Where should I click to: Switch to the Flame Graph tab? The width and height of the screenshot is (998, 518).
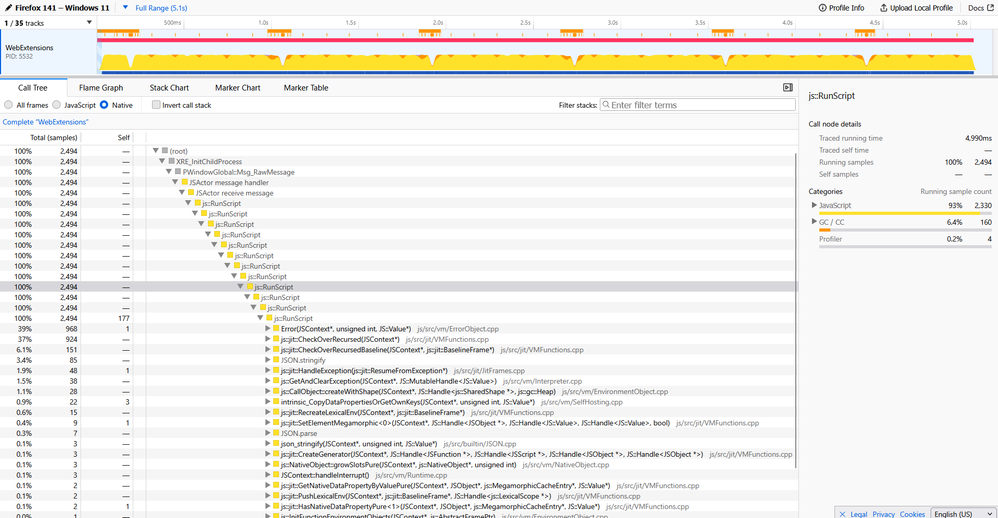pos(101,88)
